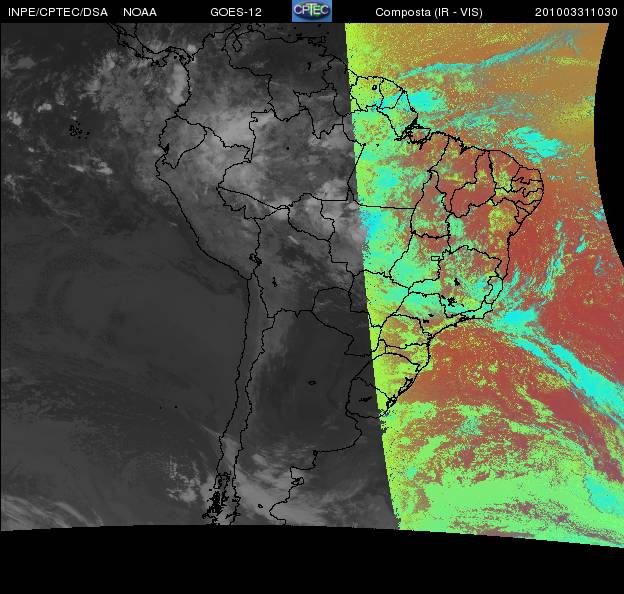624x594 pixels.
Task: Click the 201003311030 timestamp
Action: pyautogui.click(x=576, y=12)
